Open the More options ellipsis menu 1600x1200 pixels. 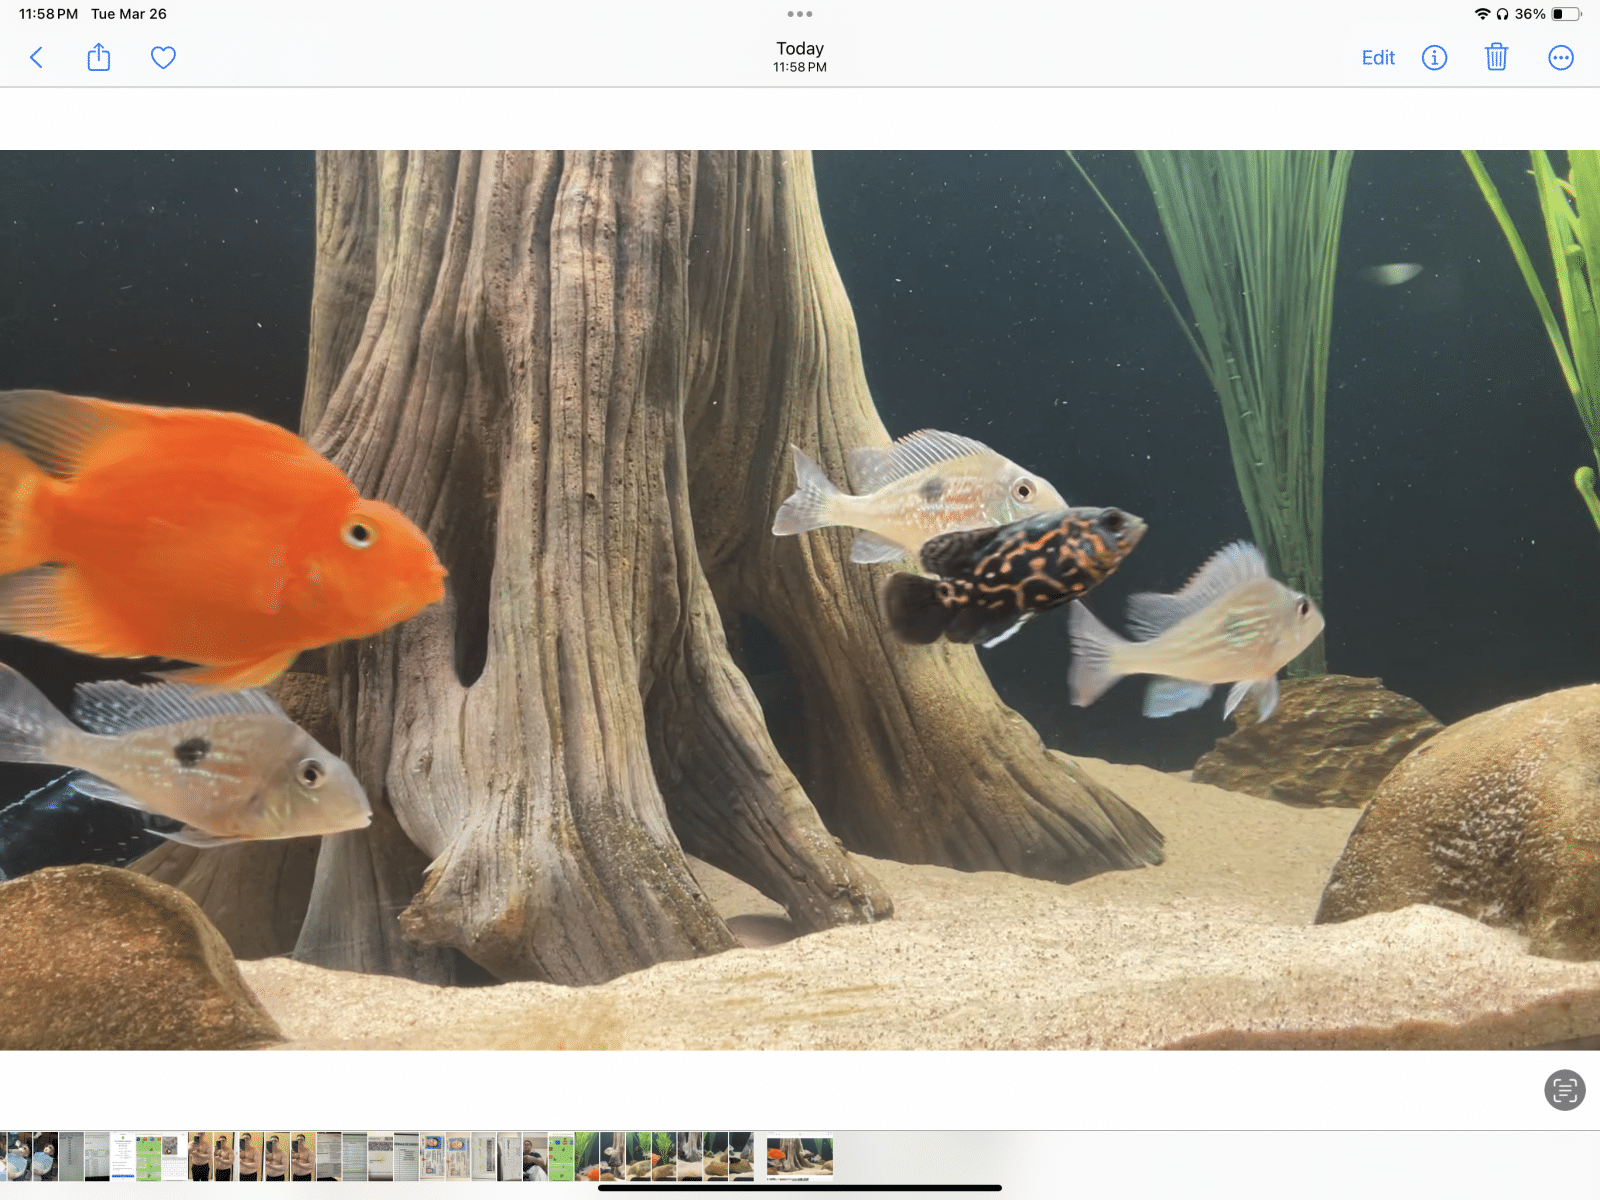1560,58
